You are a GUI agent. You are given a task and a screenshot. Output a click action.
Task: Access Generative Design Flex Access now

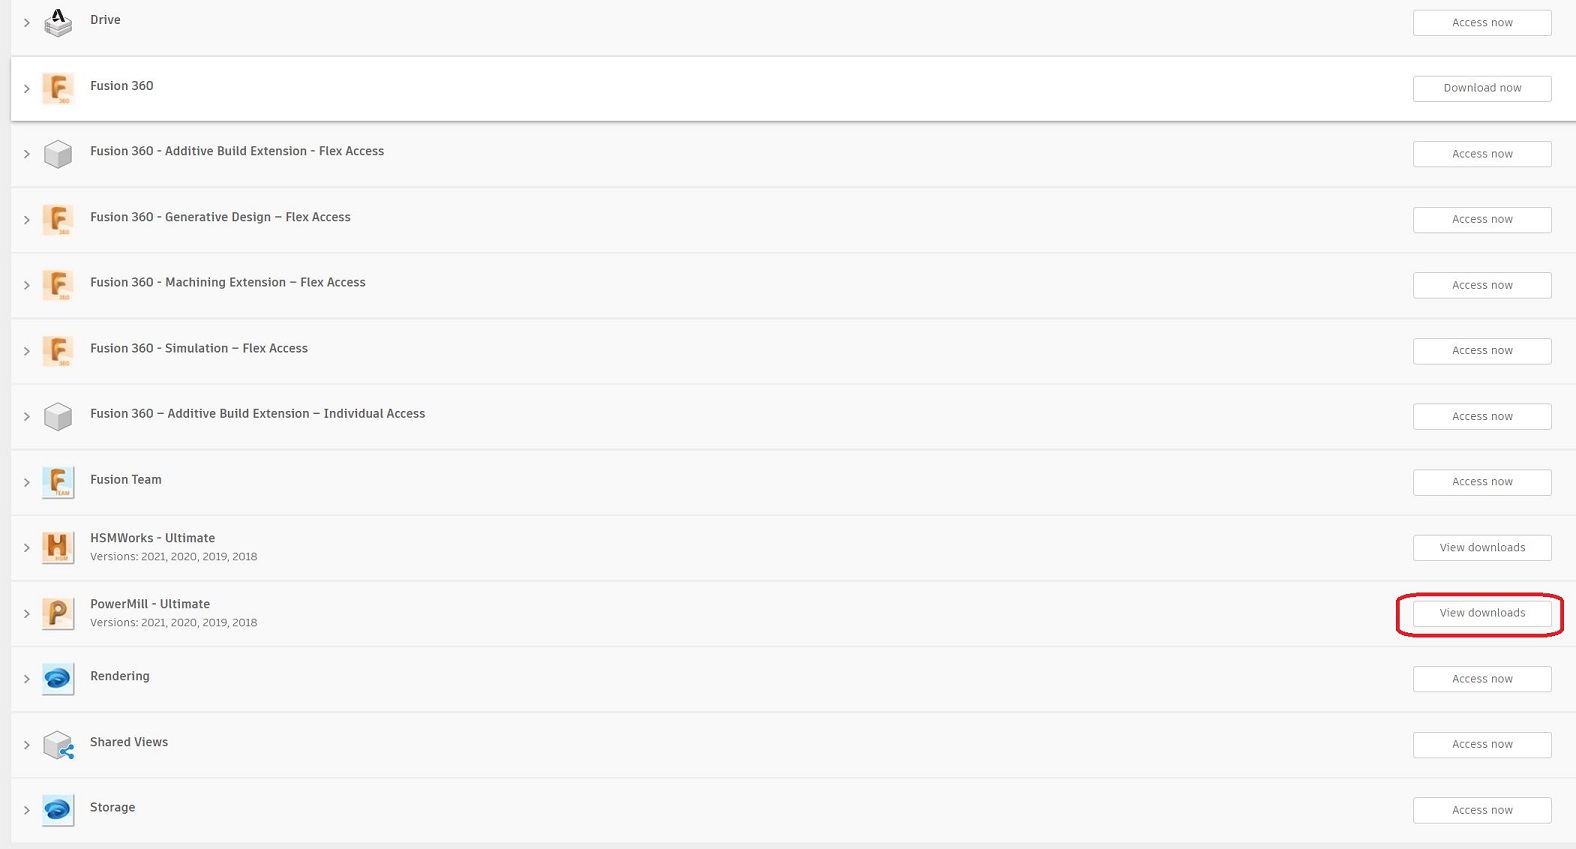(1482, 220)
